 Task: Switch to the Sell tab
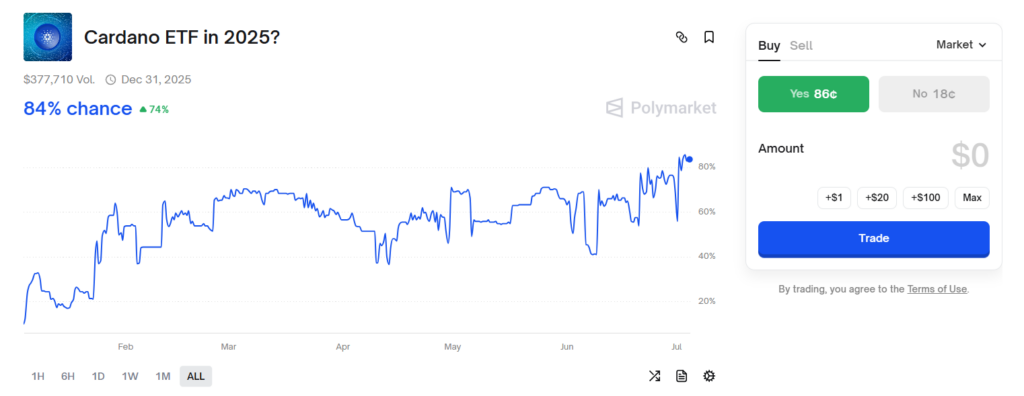[801, 45]
